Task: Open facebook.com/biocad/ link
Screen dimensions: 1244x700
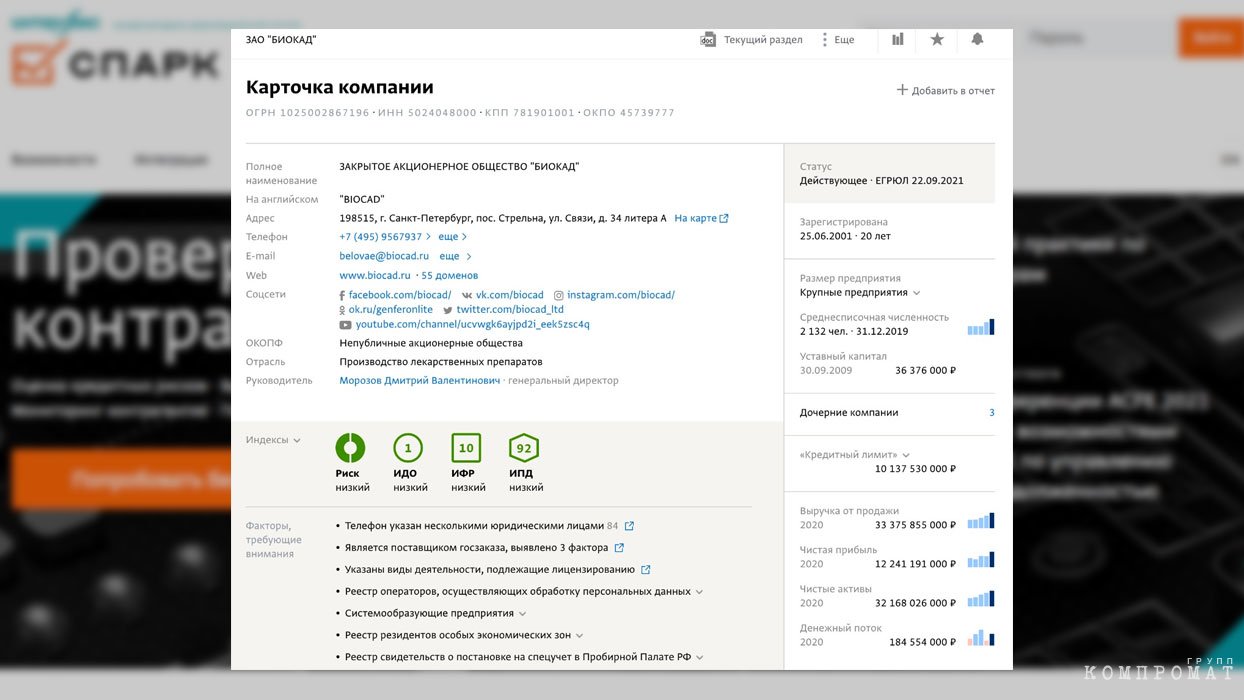Action: click(x=400, y=295)
